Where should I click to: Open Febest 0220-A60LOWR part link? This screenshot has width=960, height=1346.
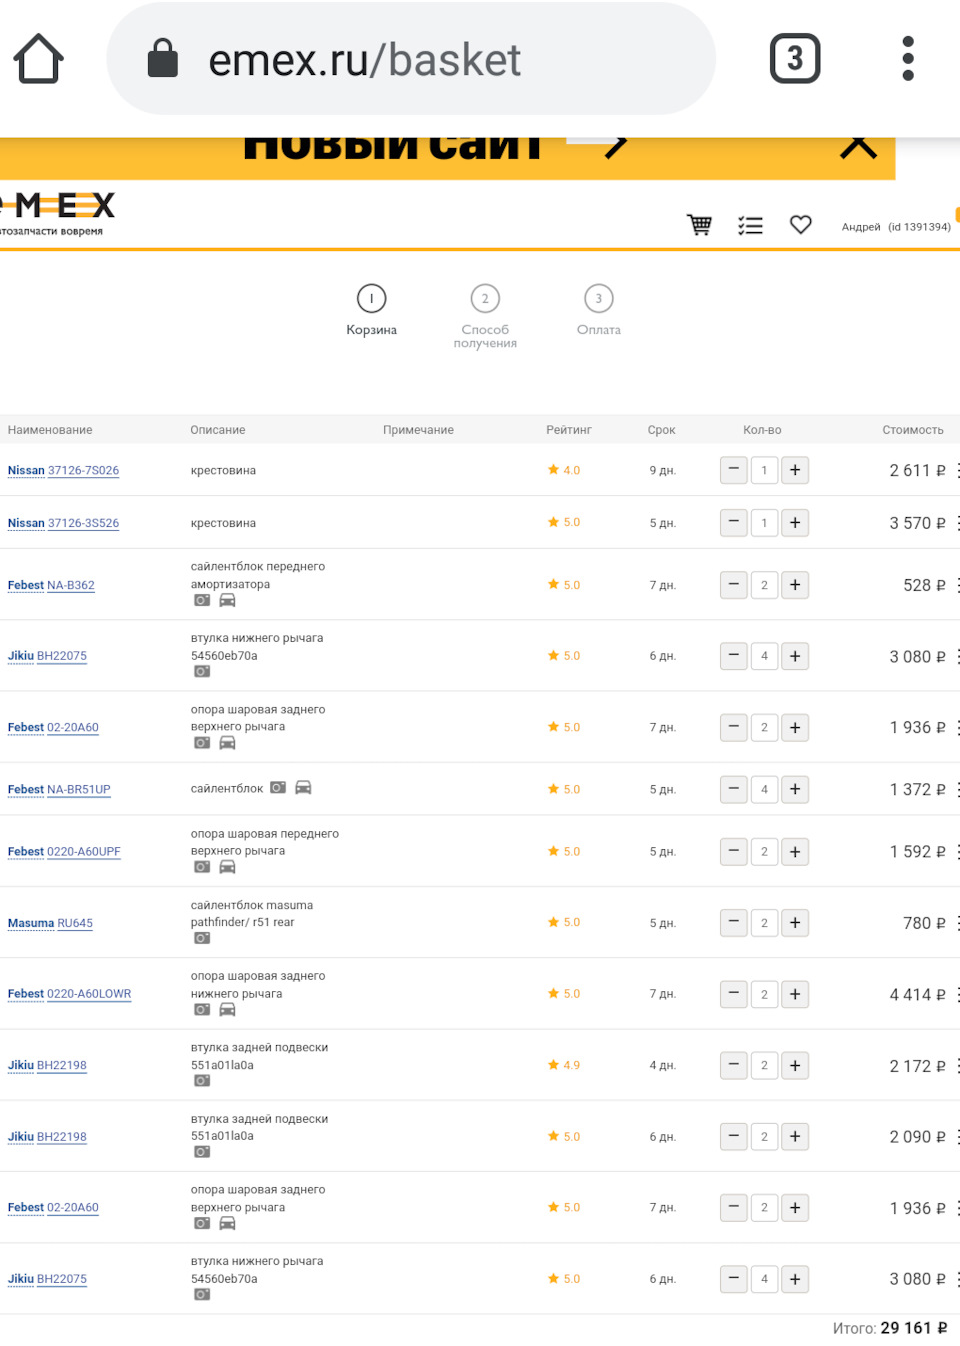coord(69,994)
